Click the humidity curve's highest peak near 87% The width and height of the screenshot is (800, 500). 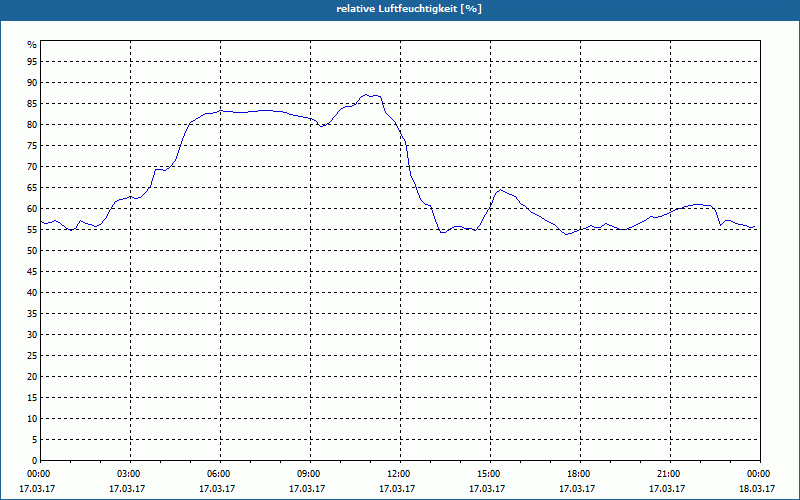365,95
